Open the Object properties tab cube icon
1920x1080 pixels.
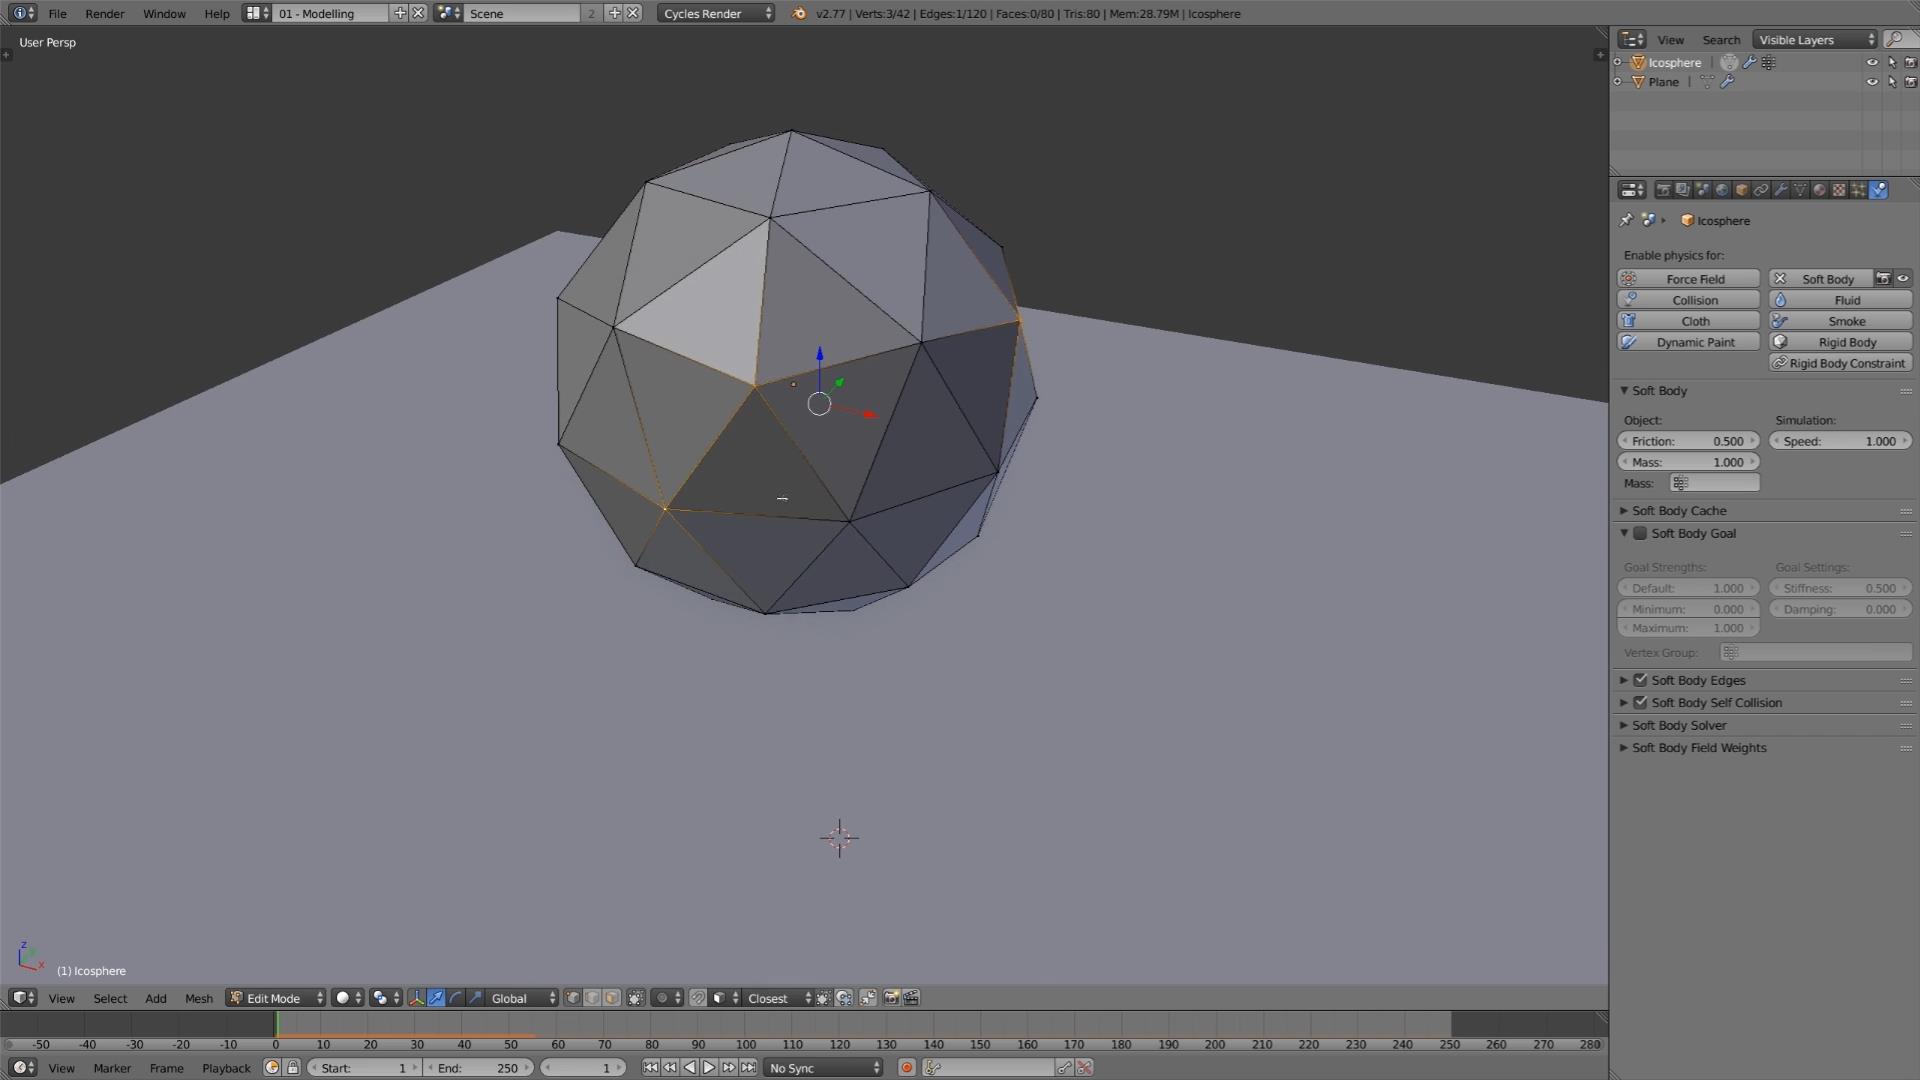pyautogui.click(x=1741, y=190)
